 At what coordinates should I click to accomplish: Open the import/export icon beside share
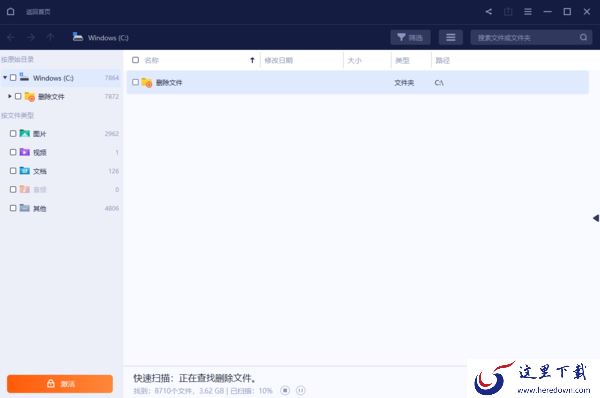508,11
